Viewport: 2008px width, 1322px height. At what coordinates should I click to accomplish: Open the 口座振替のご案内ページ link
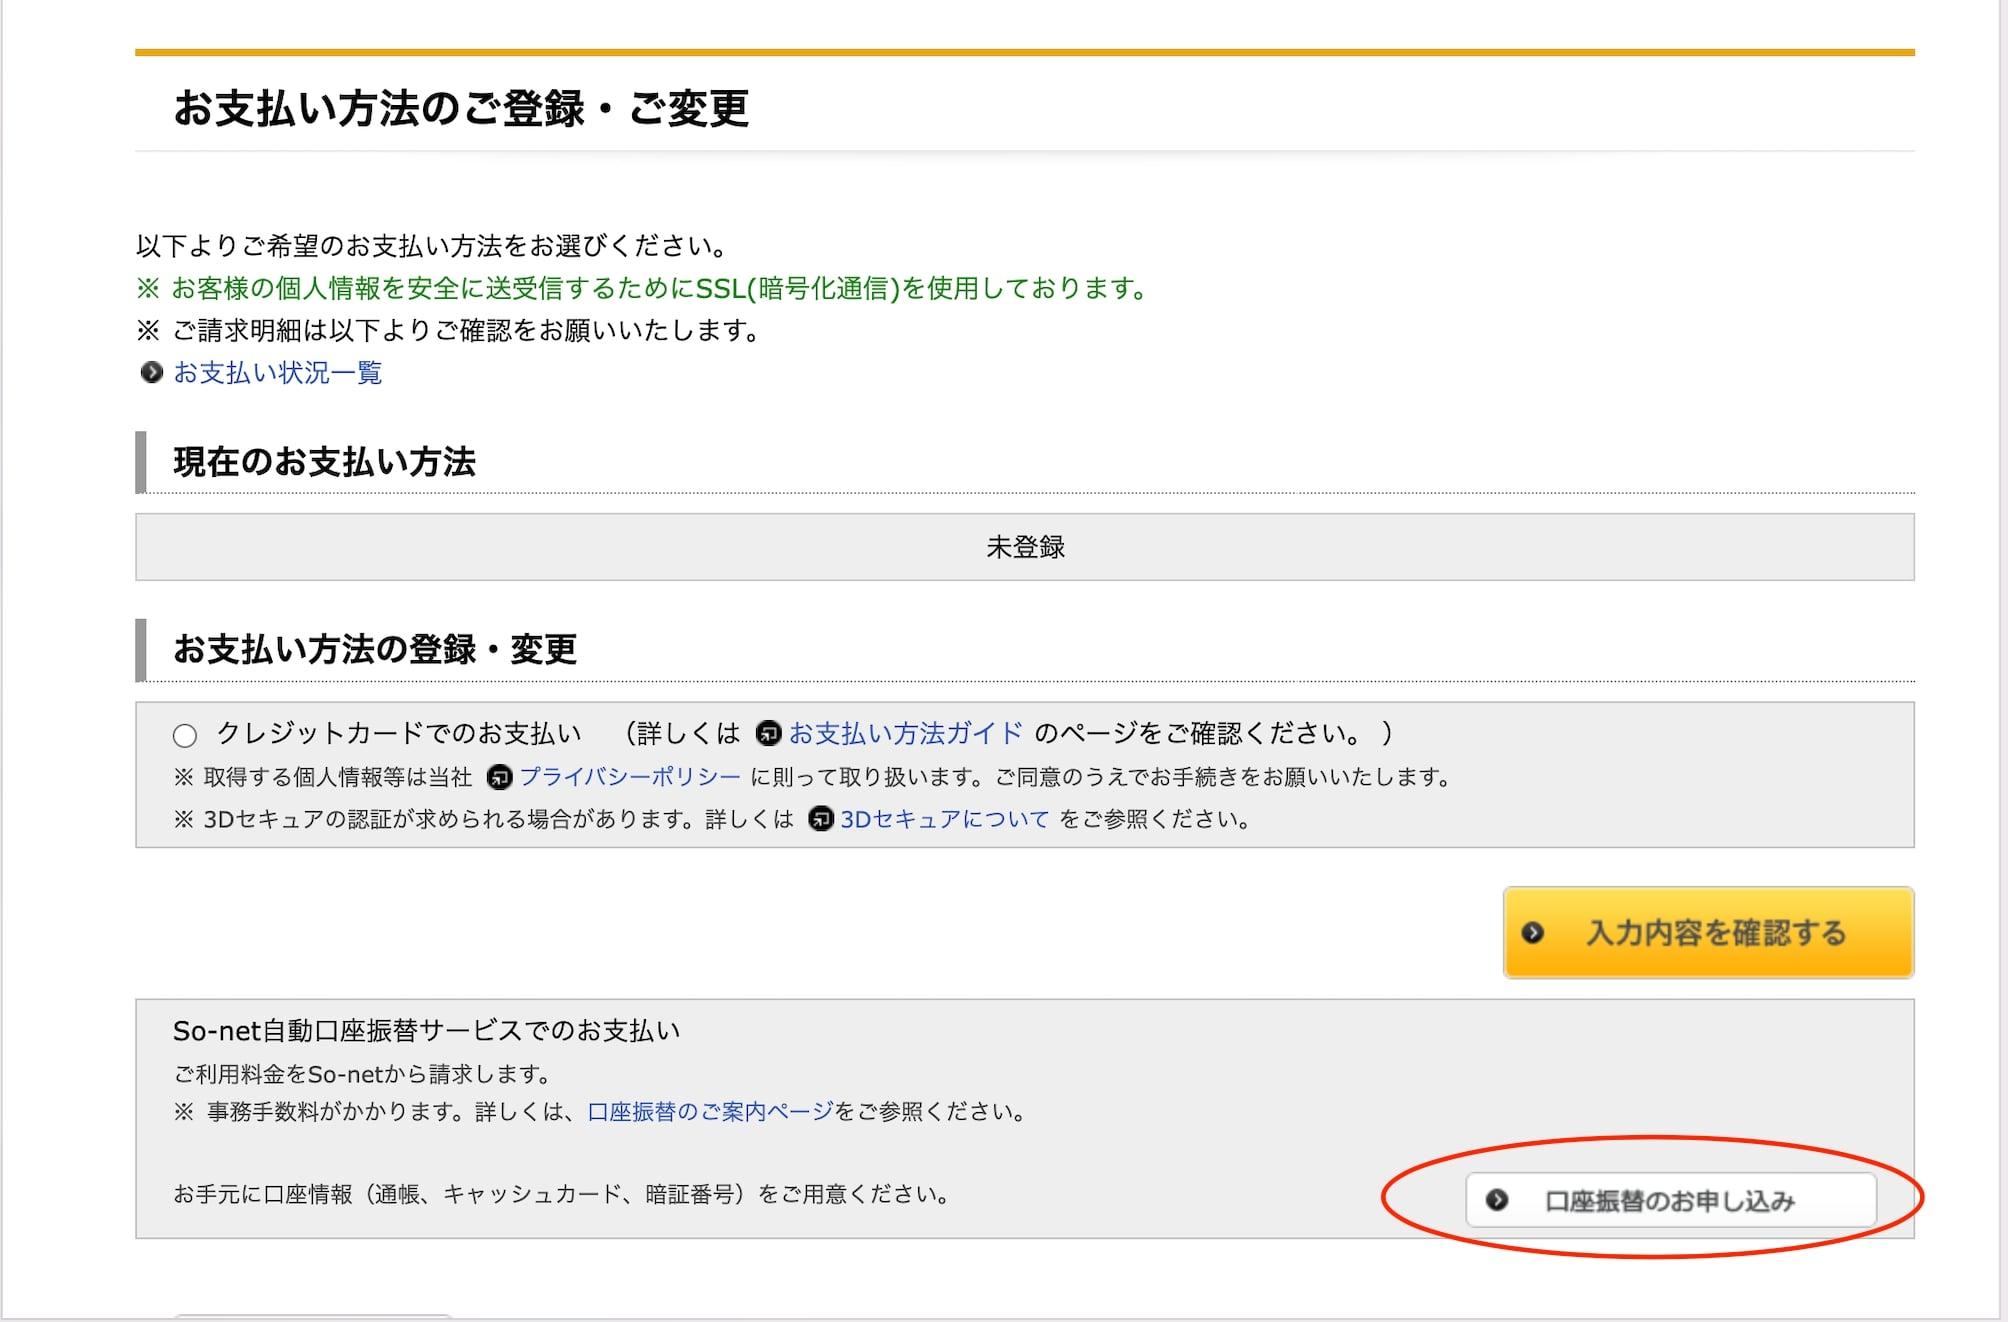click(x=710, y=1112)
